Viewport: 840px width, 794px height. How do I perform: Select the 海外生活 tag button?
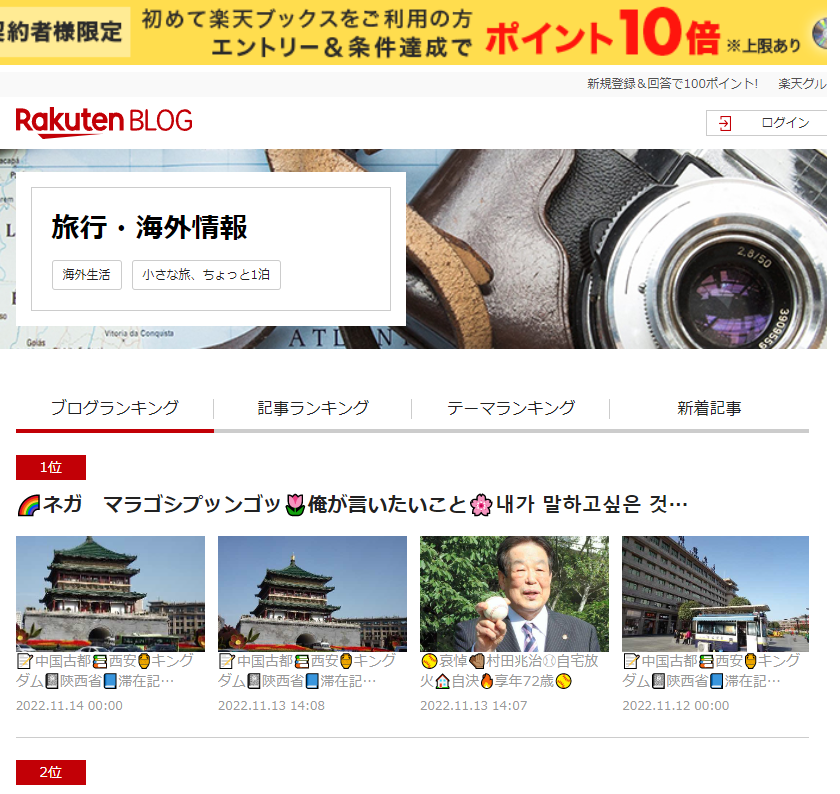point(87,275)
